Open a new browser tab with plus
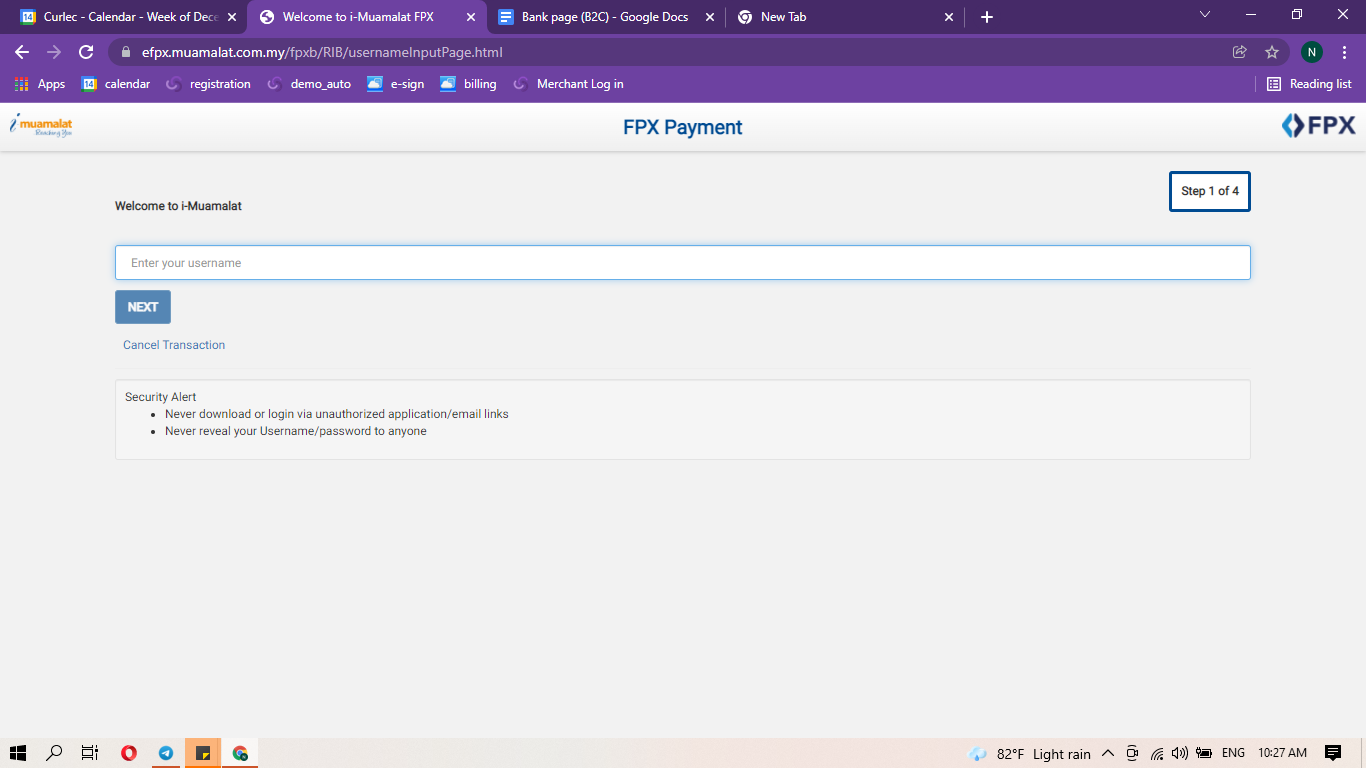The height and width of the screenshot is (768, 1366). [x=987, y=17]
